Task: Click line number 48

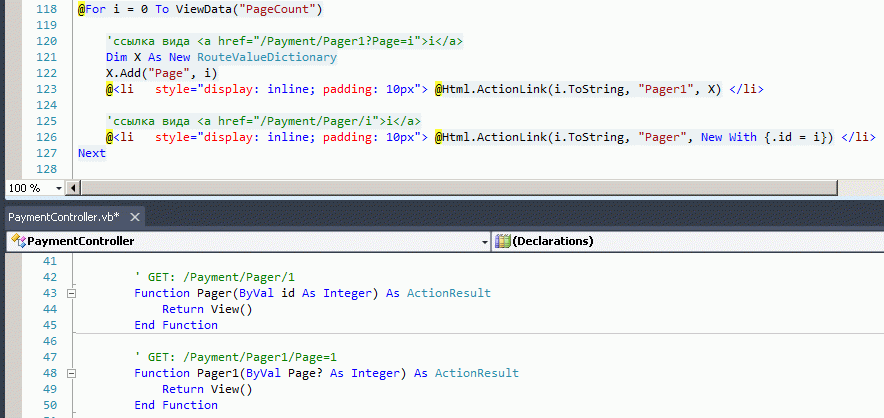Action: coord(50,373)
